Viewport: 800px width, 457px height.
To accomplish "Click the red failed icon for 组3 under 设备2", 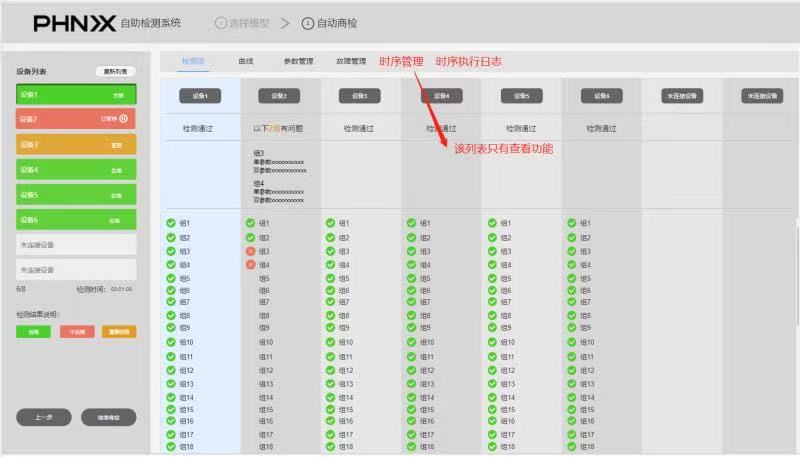I will [x=250, y=251].
